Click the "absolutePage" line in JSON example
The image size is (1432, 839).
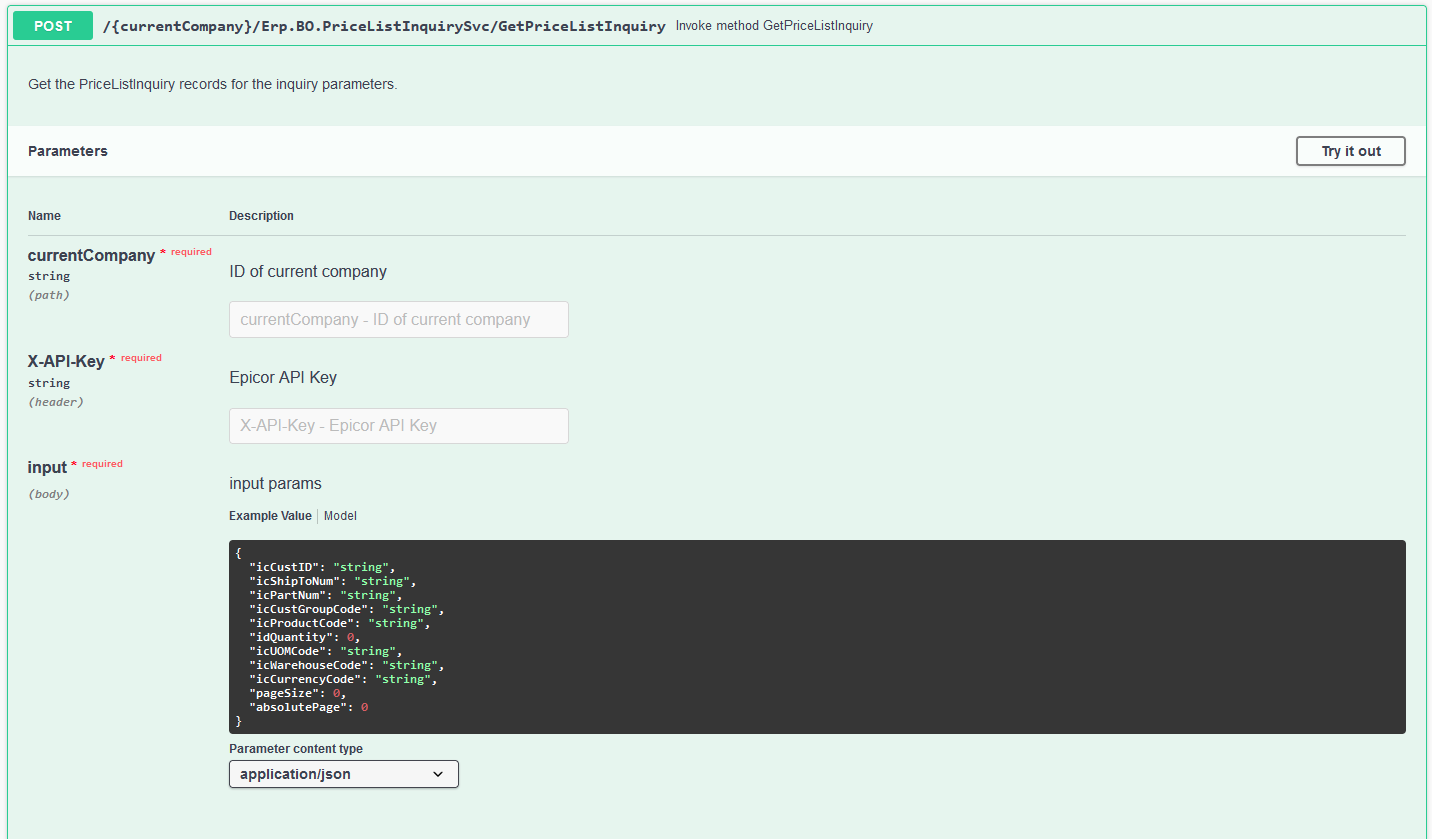pos(309,707)
